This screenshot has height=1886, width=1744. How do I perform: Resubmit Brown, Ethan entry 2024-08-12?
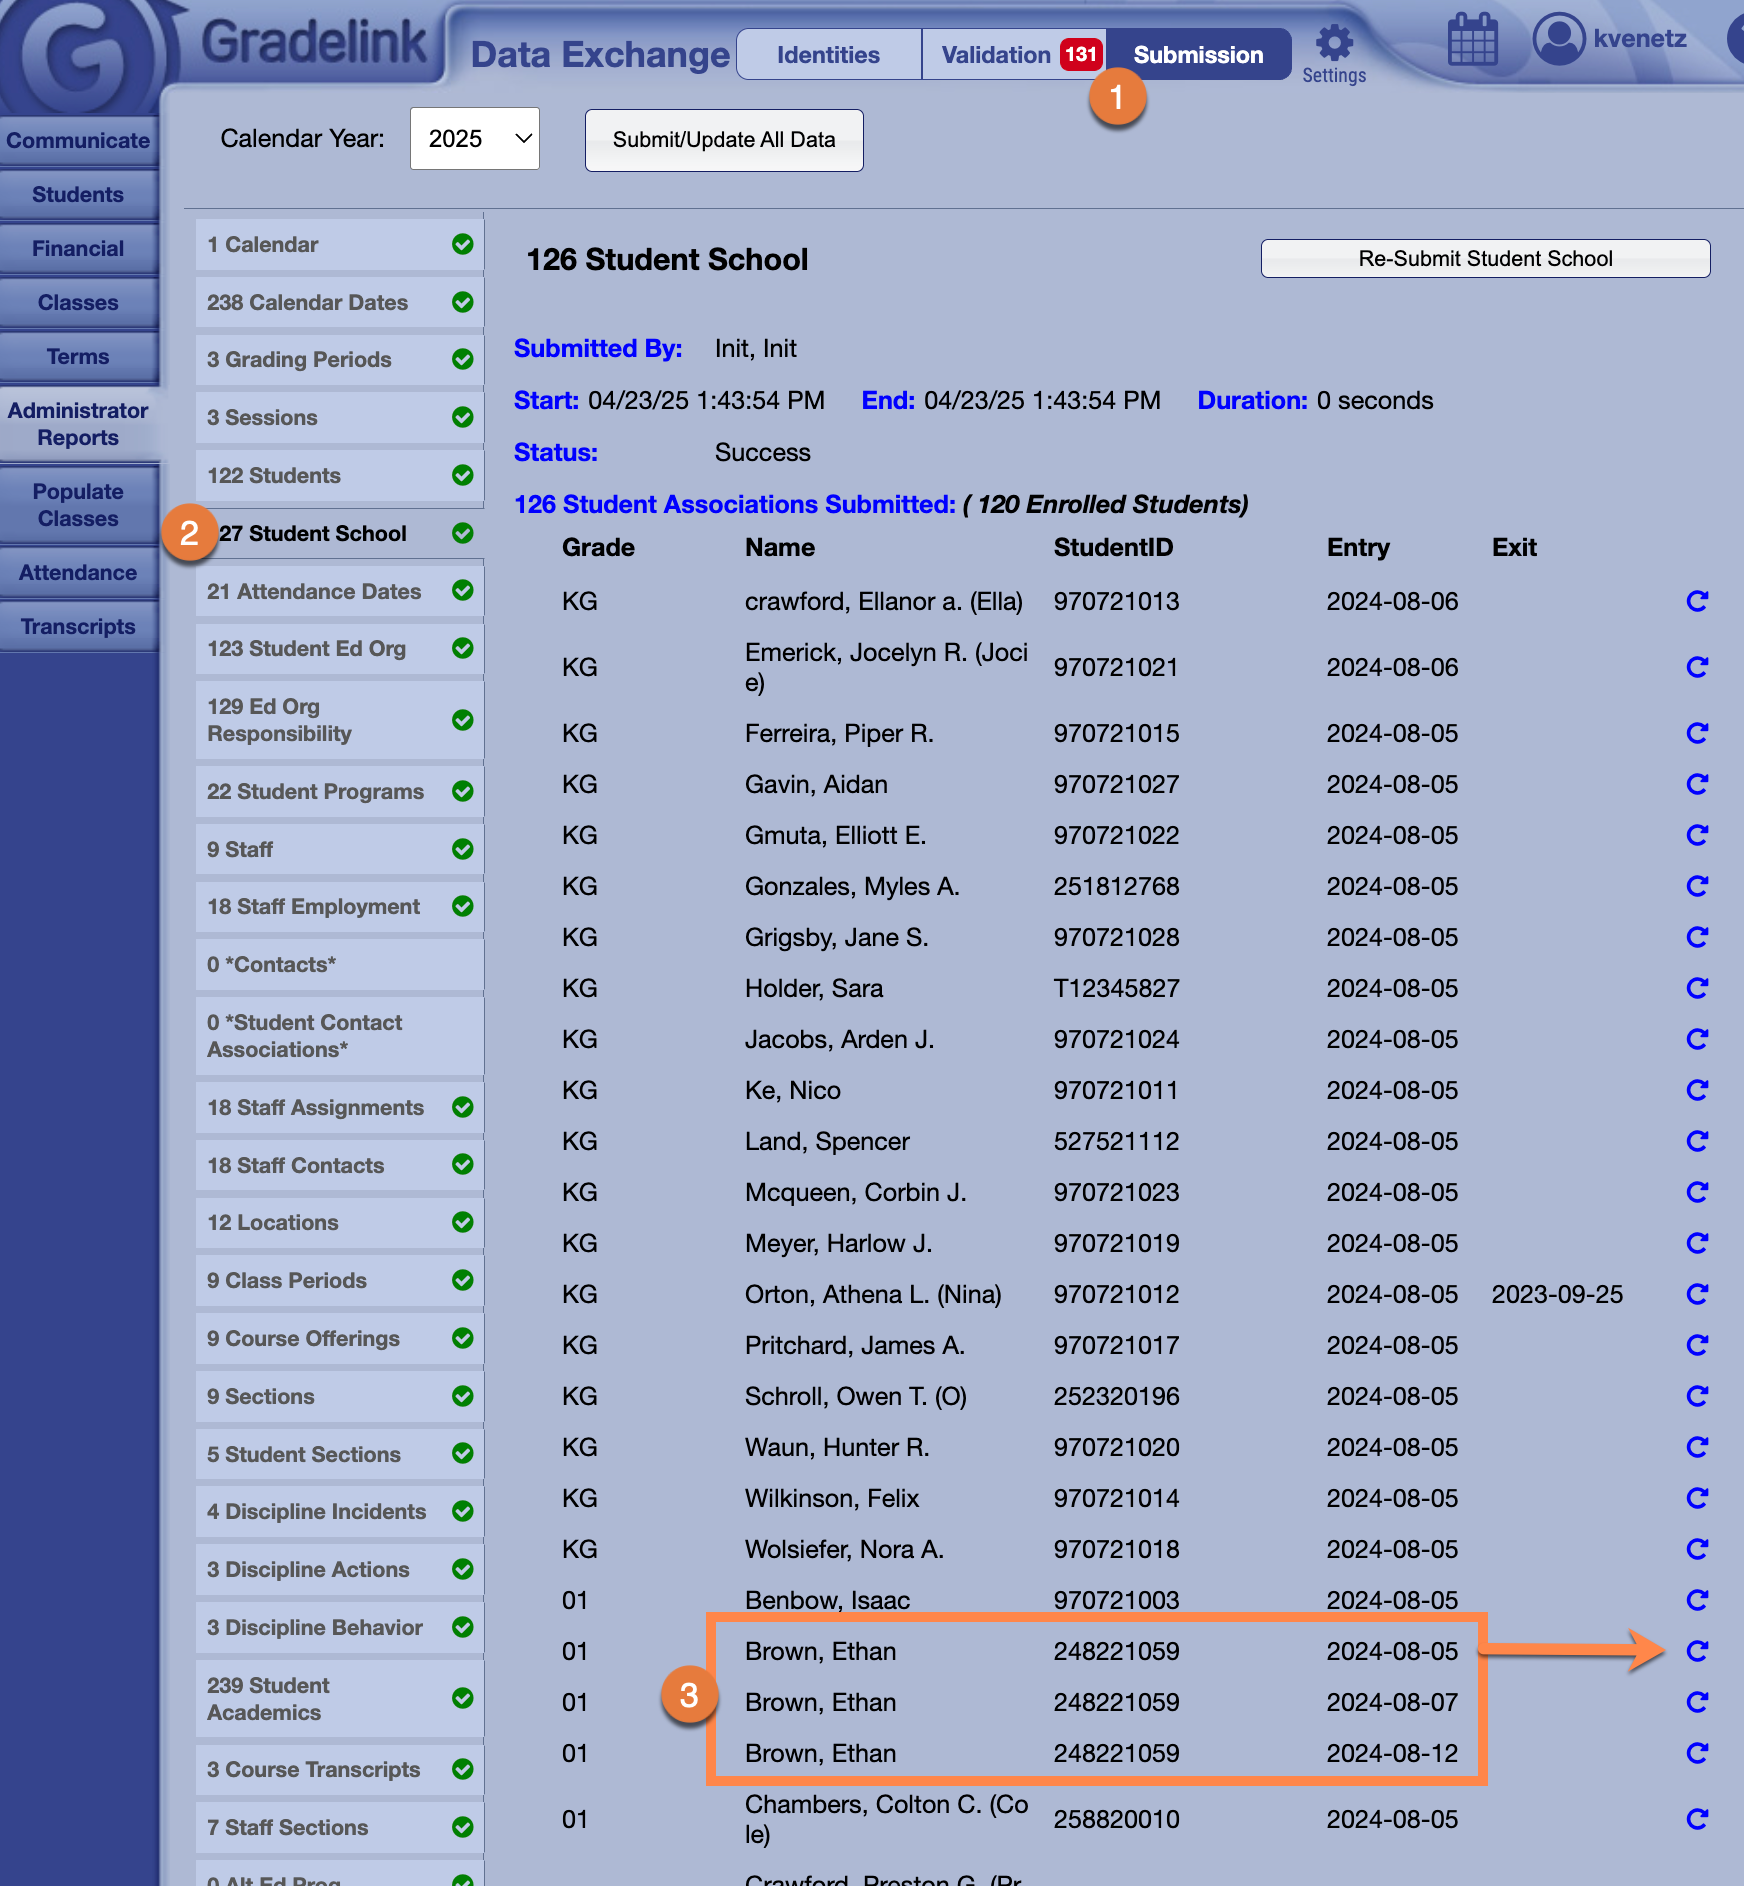(1696, 1753)
